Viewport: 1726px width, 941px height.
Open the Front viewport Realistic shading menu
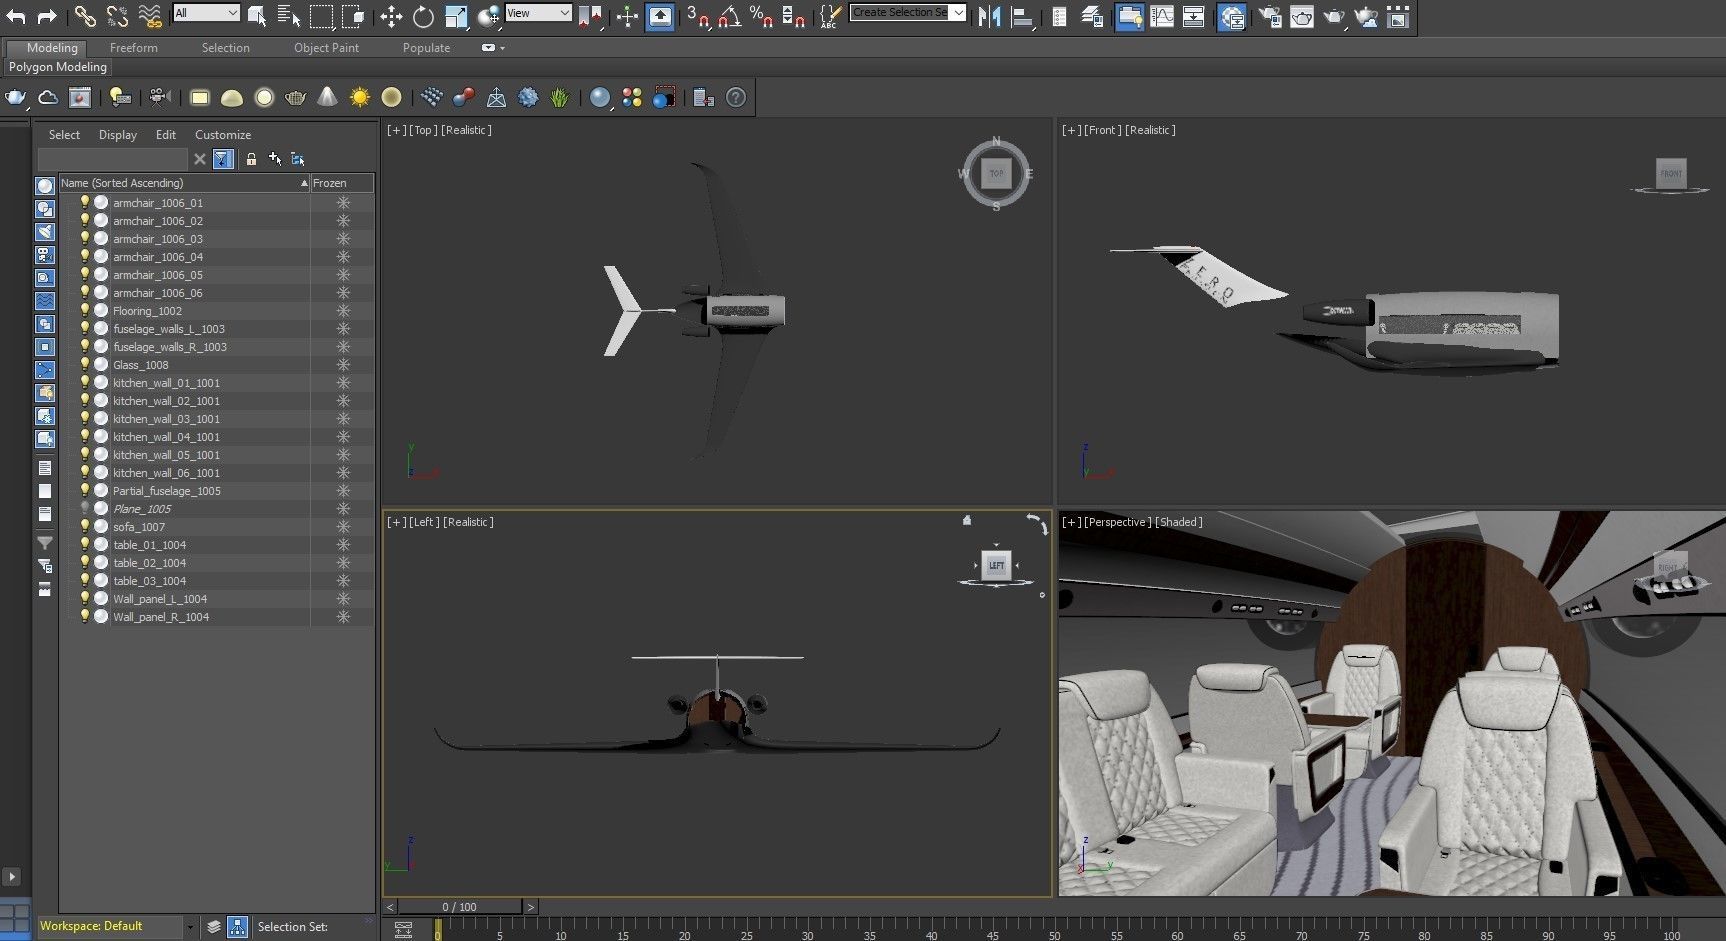click(1150, 130)
